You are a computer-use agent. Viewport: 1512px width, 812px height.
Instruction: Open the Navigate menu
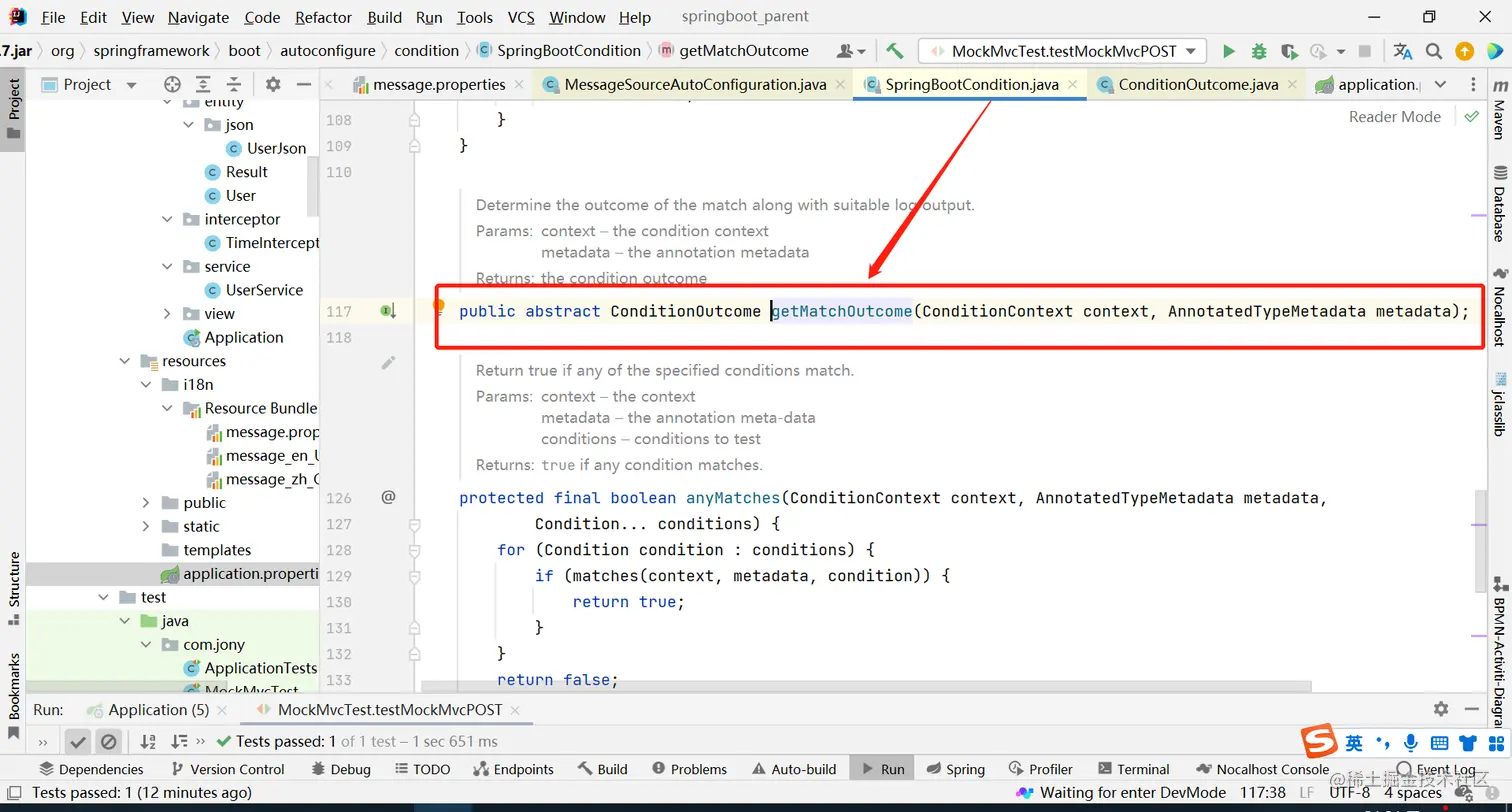(x=198, y=17)
